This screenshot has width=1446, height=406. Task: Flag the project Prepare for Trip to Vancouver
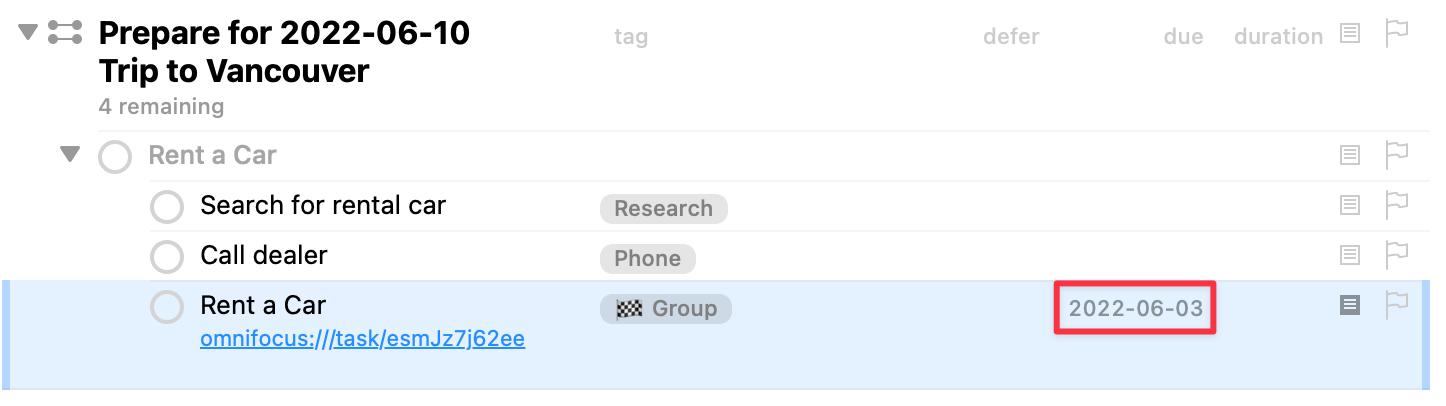point(1397,33)
